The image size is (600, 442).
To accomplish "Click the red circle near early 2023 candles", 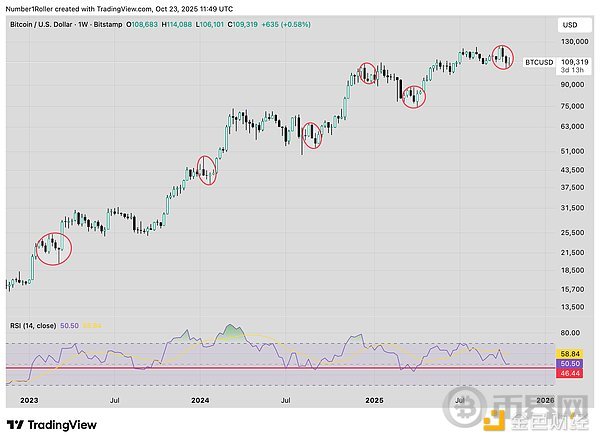I will [53, 248].
